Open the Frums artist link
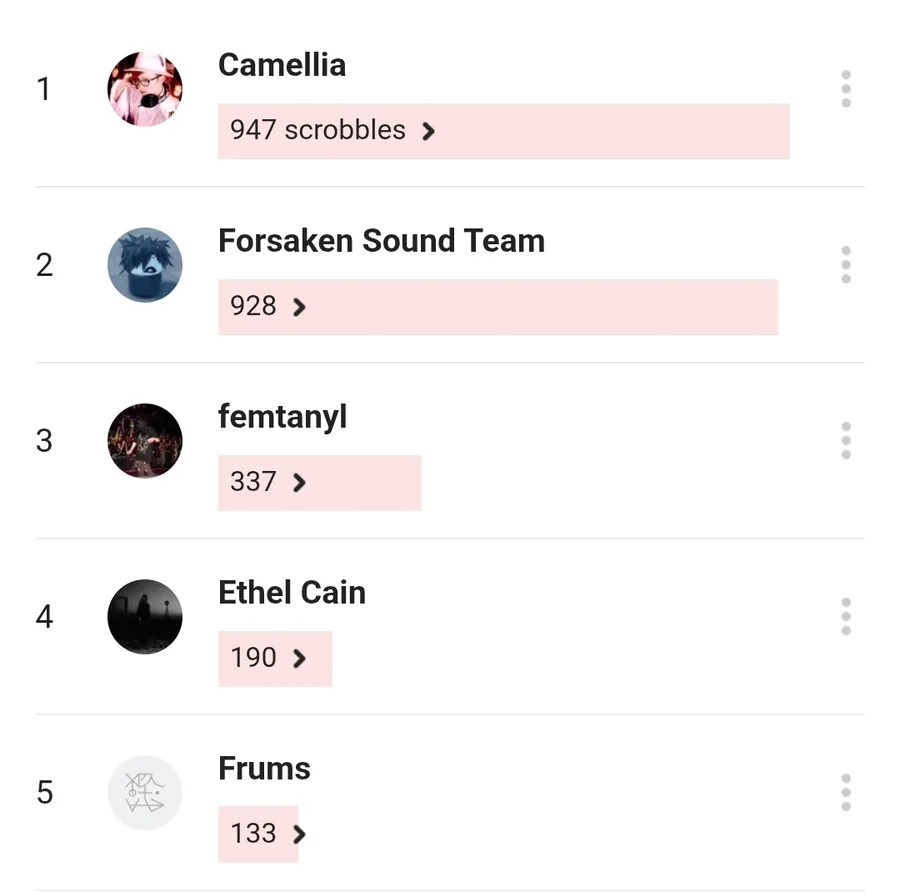This screenshot has width=900, height=892. point(264,768)
